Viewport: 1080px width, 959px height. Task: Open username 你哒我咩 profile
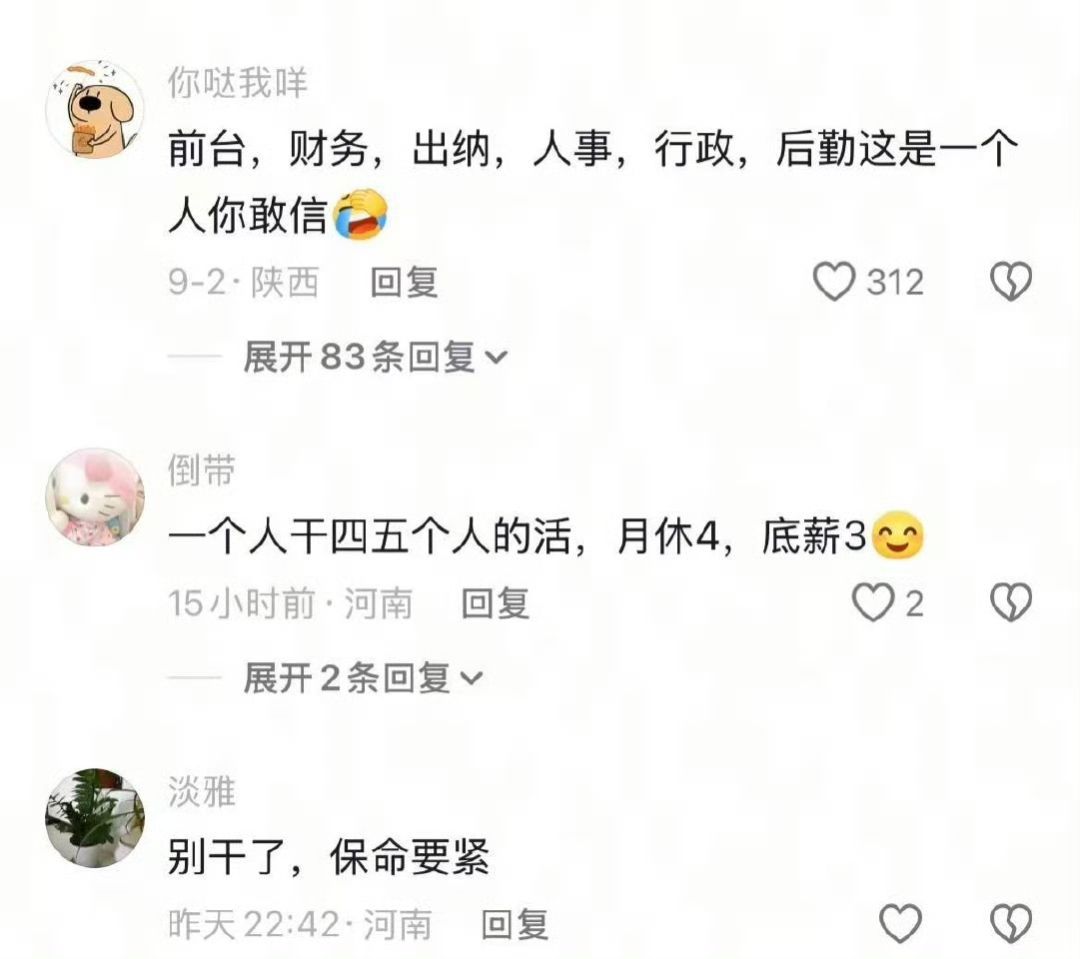[x=238, y=83]
